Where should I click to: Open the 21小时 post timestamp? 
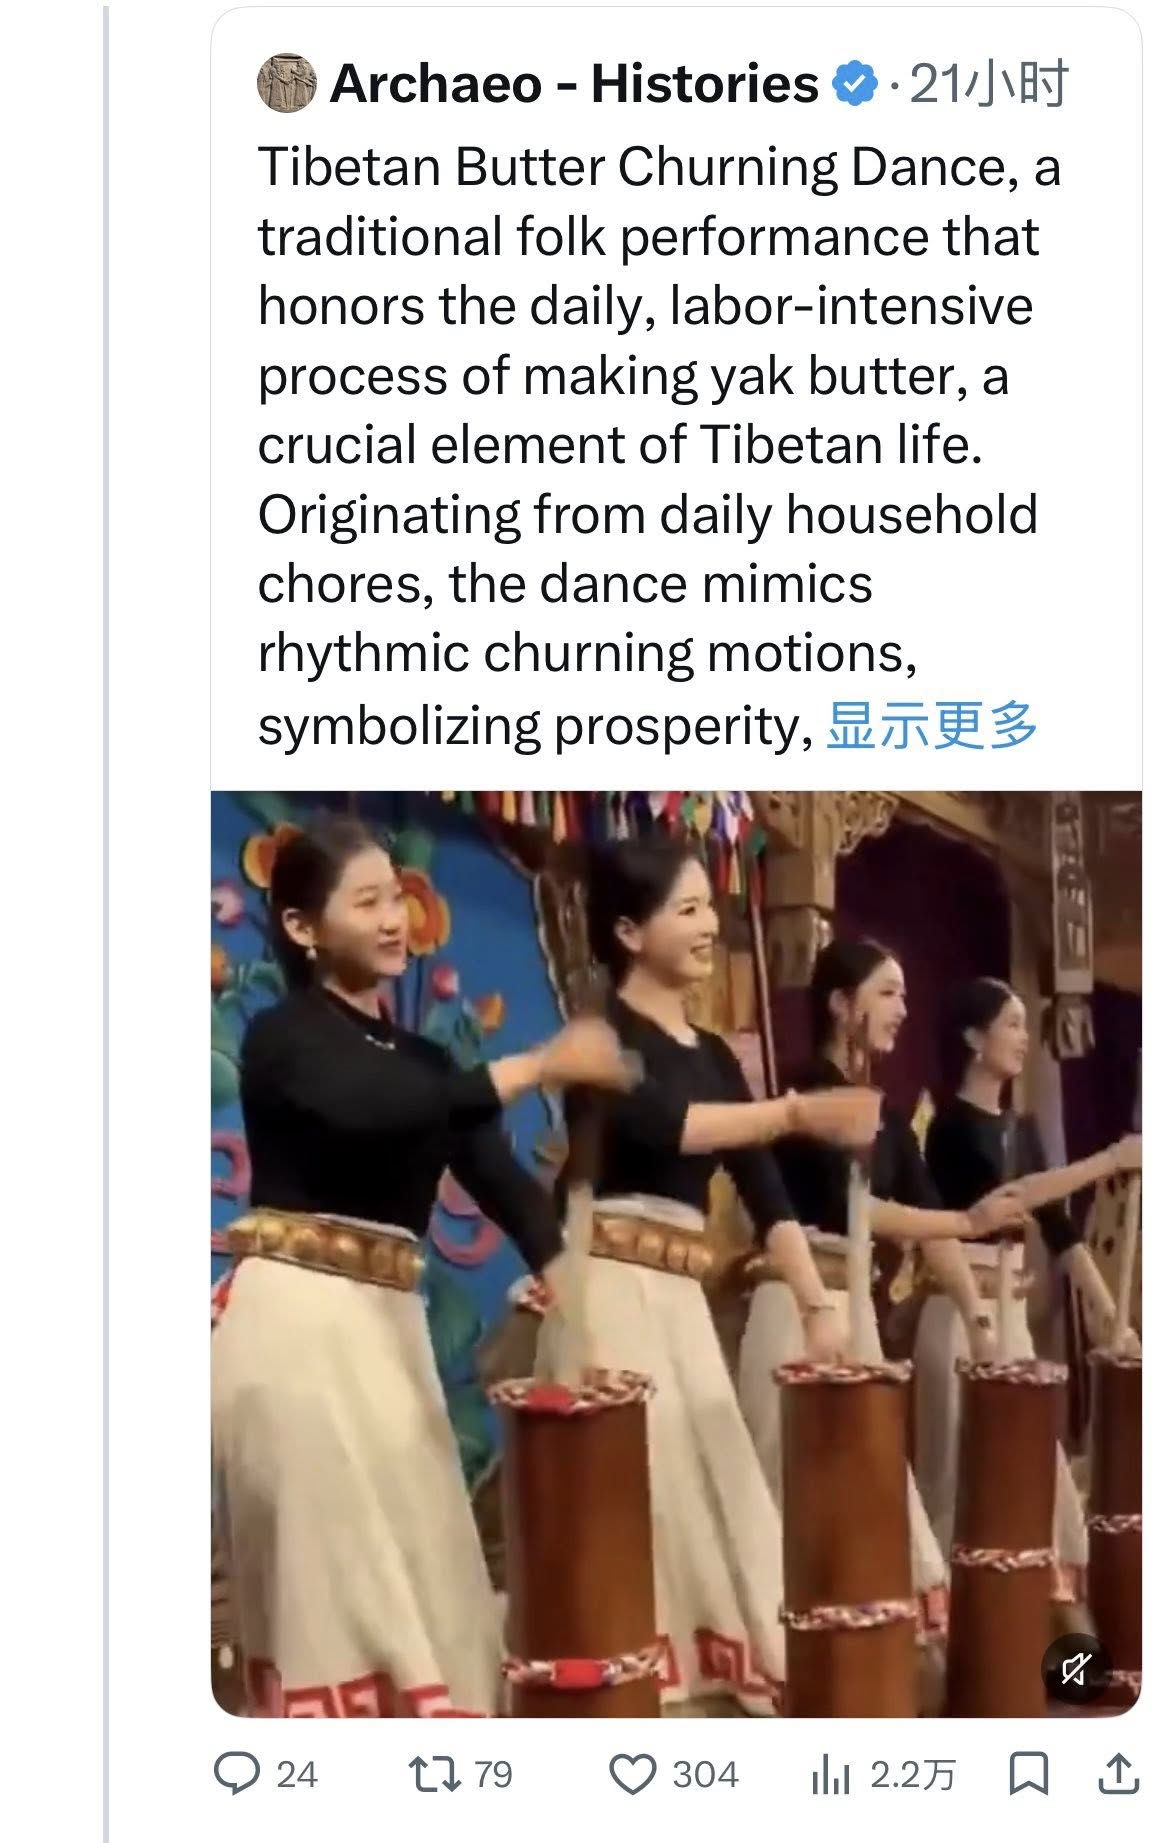[x=988, y=83]
